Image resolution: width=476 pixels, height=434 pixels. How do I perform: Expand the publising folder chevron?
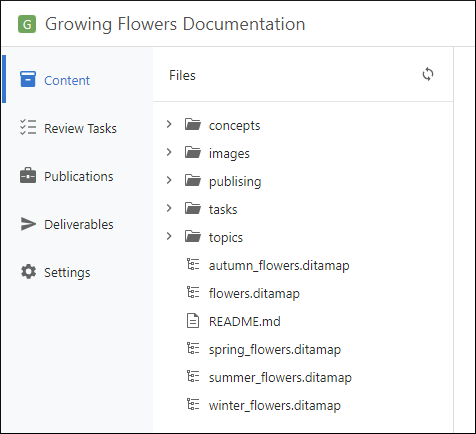(x=169, y=180)
